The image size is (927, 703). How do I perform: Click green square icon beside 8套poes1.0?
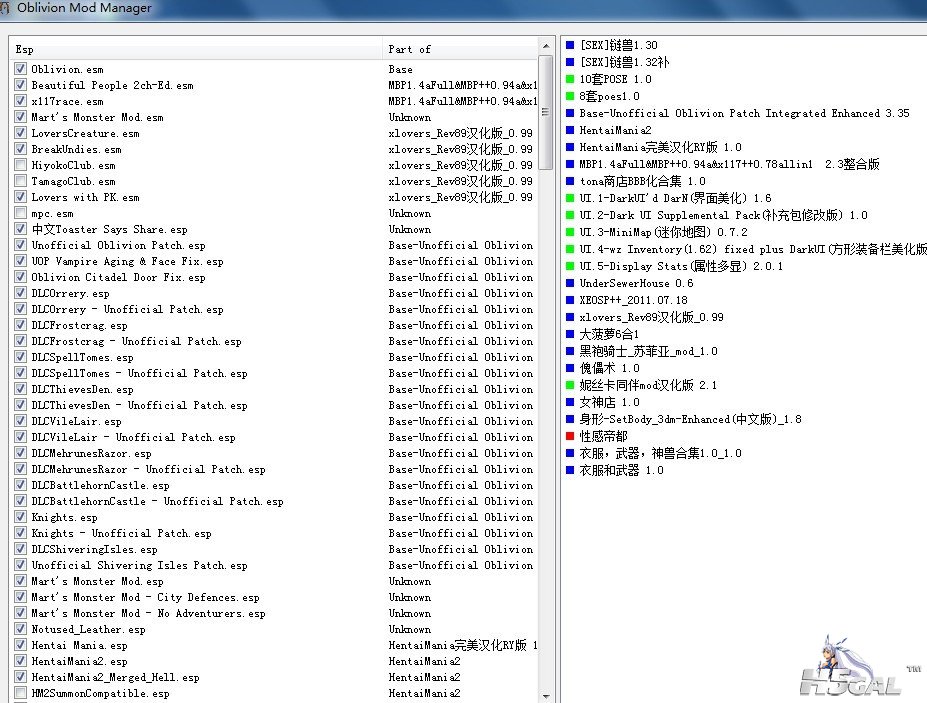tap(570, 96)
